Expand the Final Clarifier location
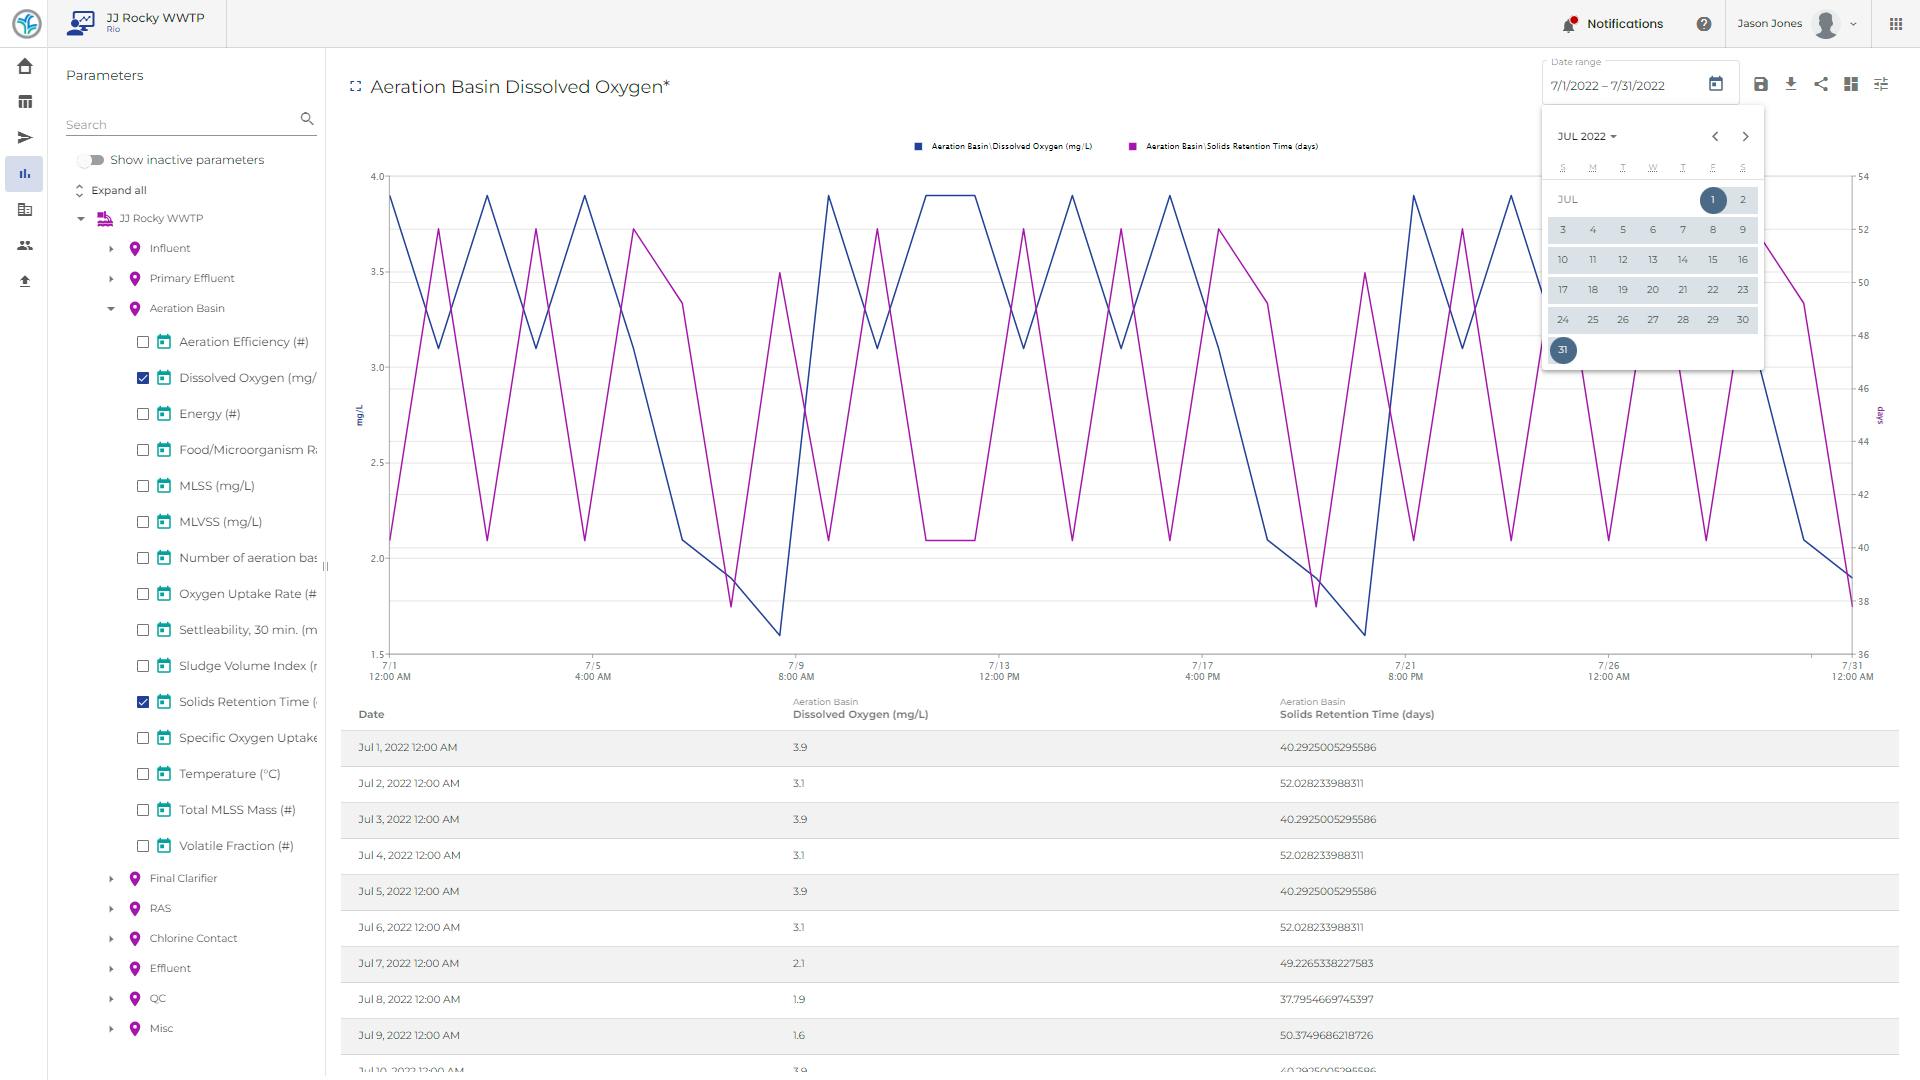 tap(110, 878)
